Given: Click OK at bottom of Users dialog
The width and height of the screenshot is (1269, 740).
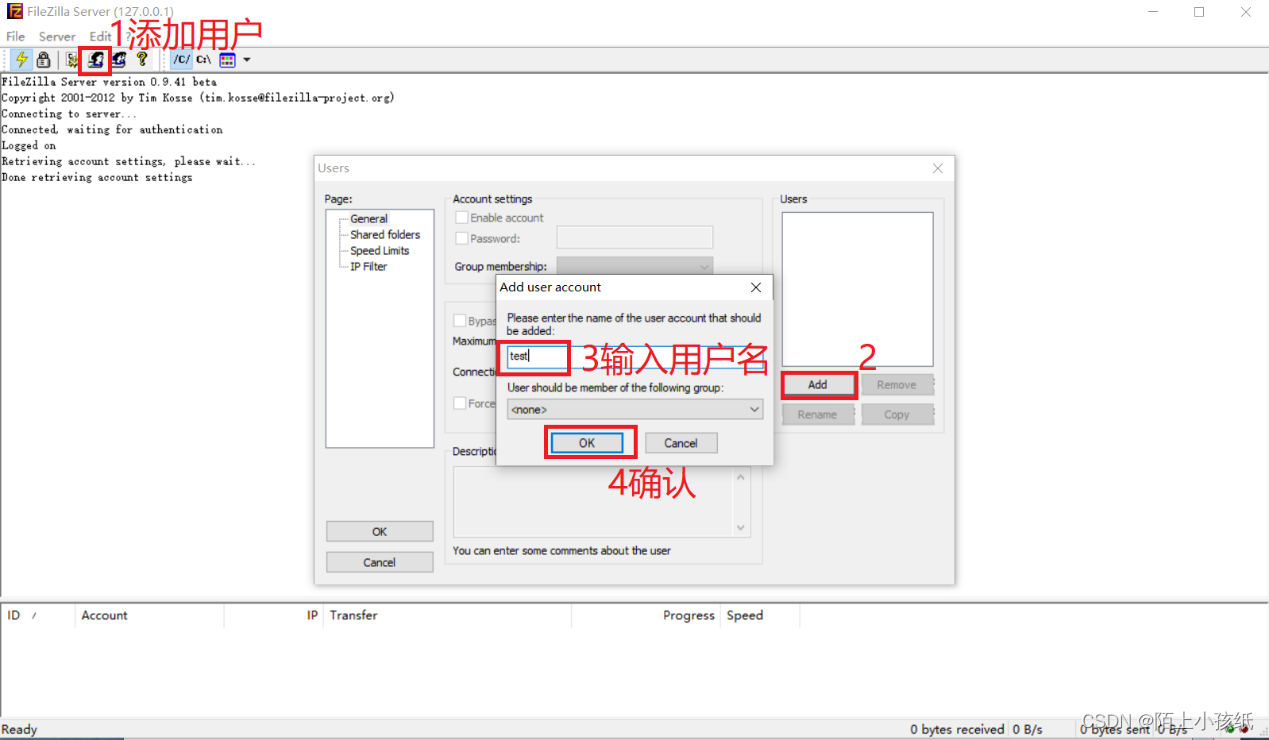Looking at the screenshot, I should [380, 531].
